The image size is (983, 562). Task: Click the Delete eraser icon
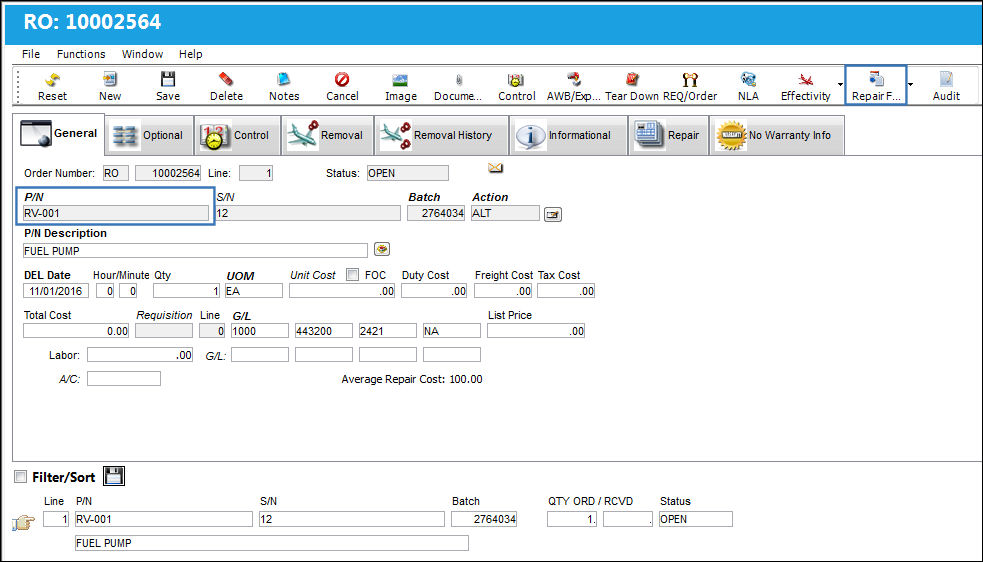coord(226,80)
